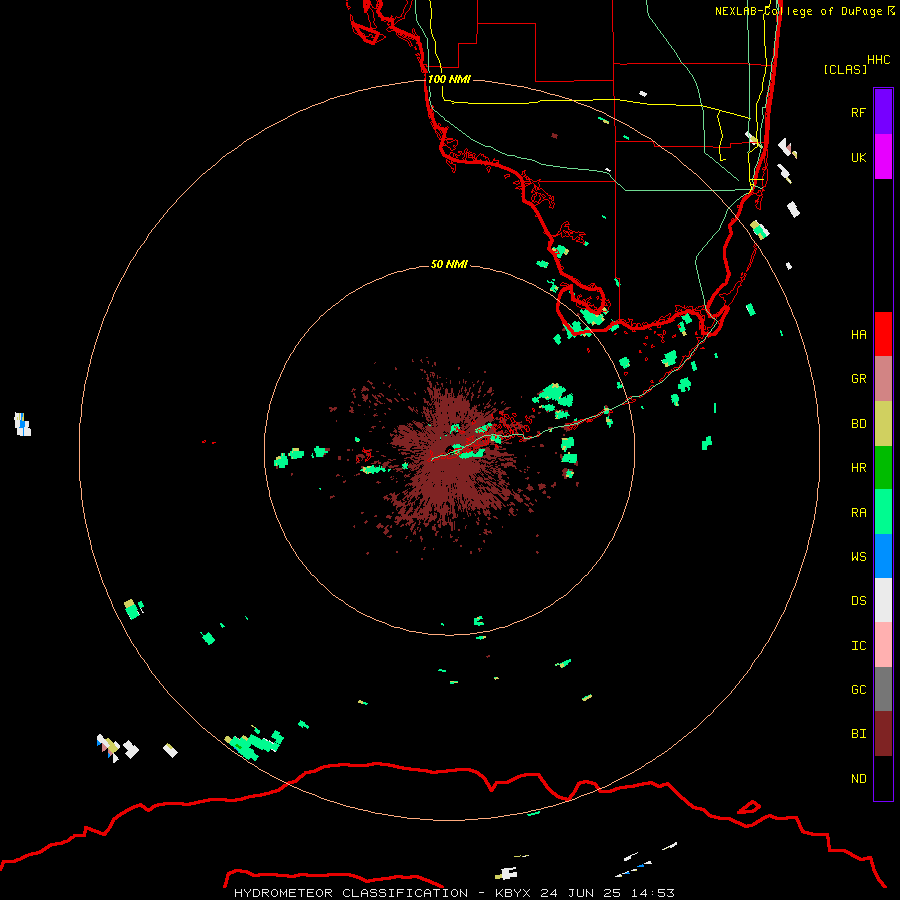This screenshot has width=900, height=900.
Task: Click the NEXLAB-College of DuPage credit
Action: pos(798,11)
